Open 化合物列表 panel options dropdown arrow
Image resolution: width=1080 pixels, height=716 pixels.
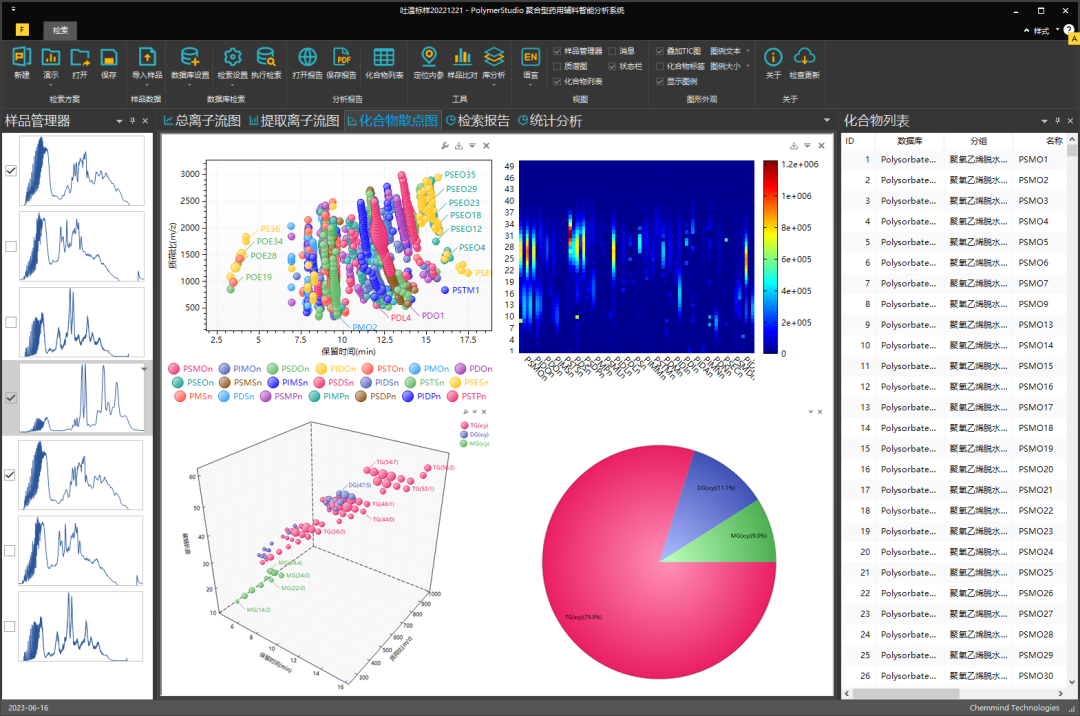pyautogui.click(x=1044, y=120)
